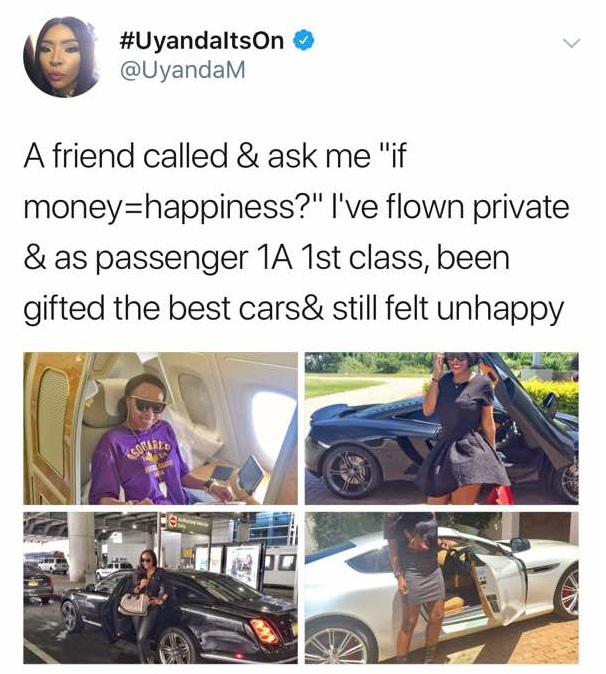
Task: Open the first-class airplane cabin photo
Action: coord(160,428)
